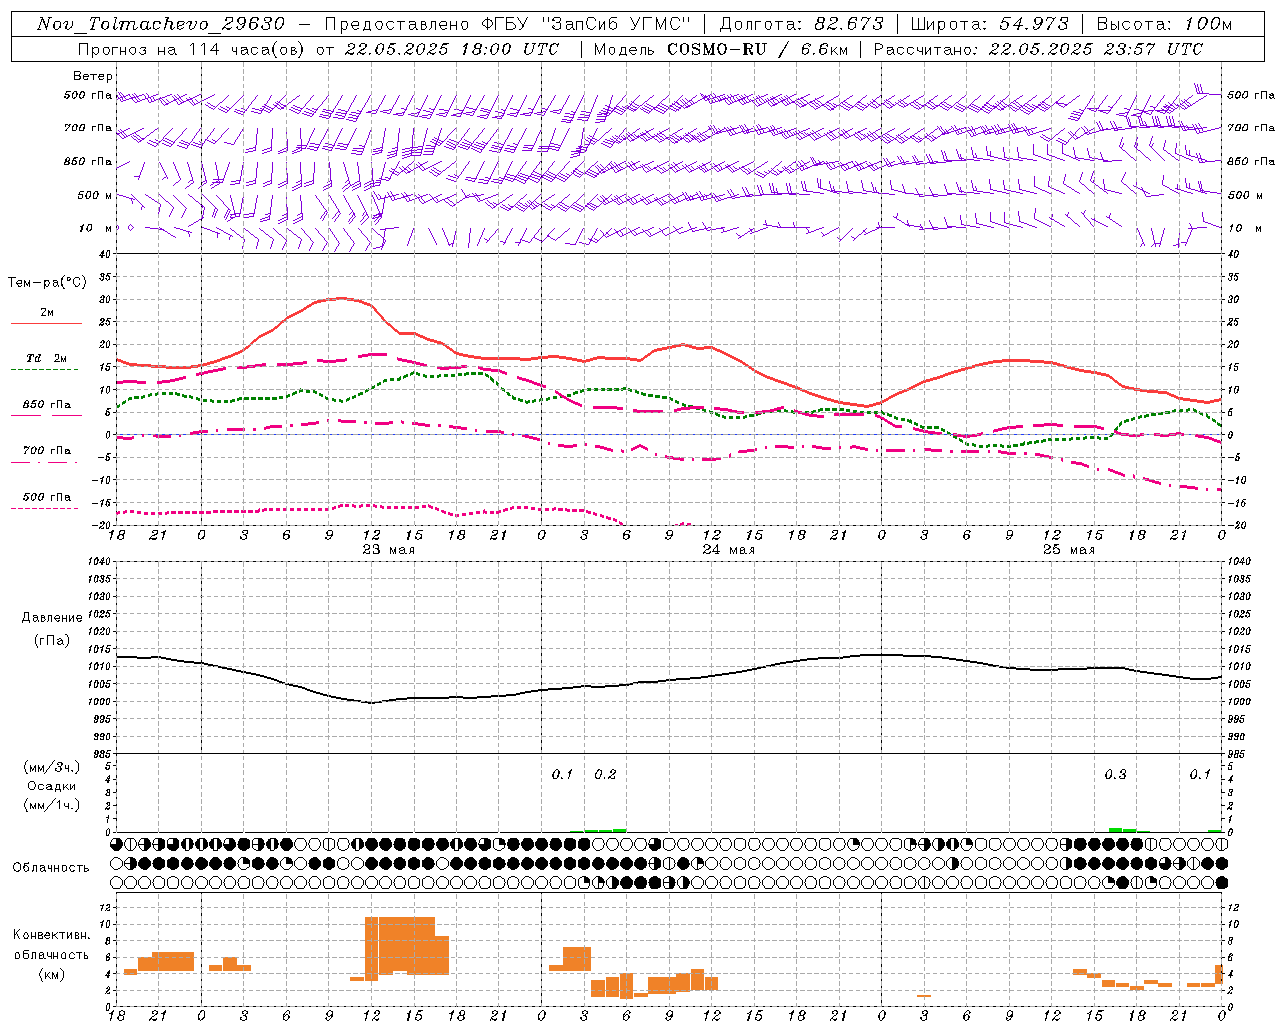Click the 'Тем-ра(°C)' axis title
Image resolution: width=1280 pixels, height=1024 pixels.
click(x=47, y=283)
